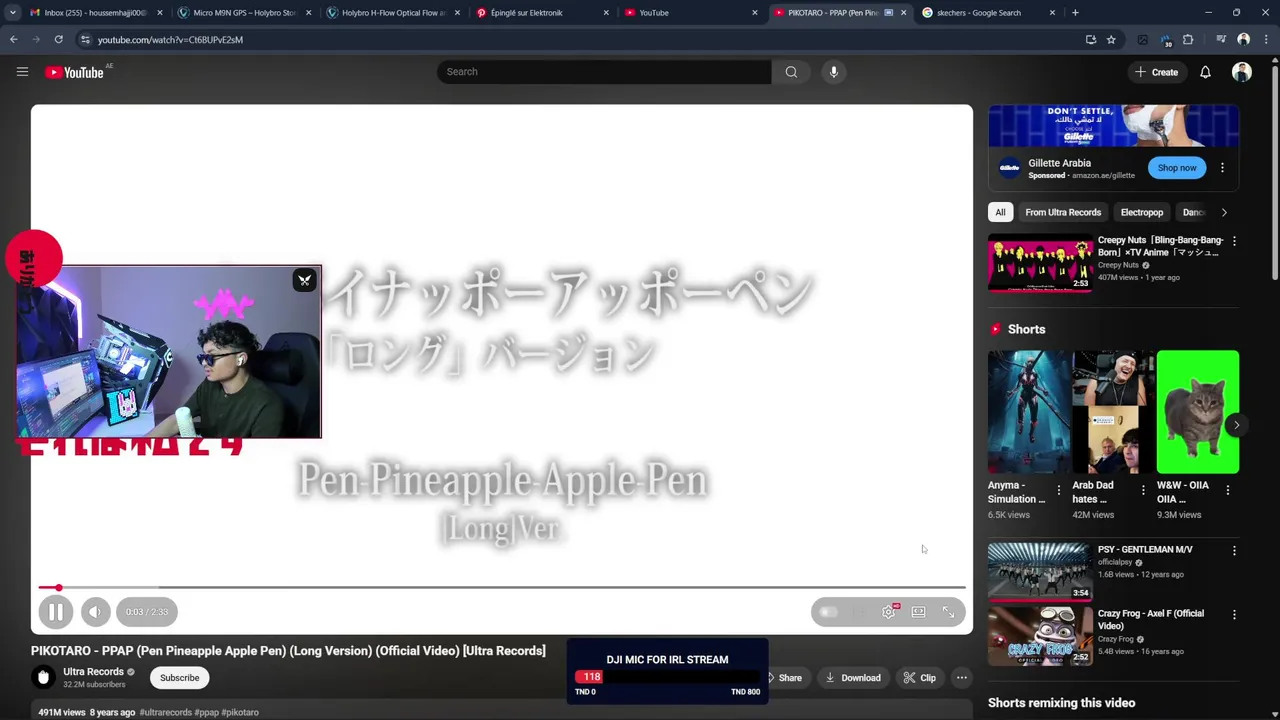This screenshot has width=1280, height=720.
Task: Open options for PSY GENTLEMAN video
Action: 1234,550
